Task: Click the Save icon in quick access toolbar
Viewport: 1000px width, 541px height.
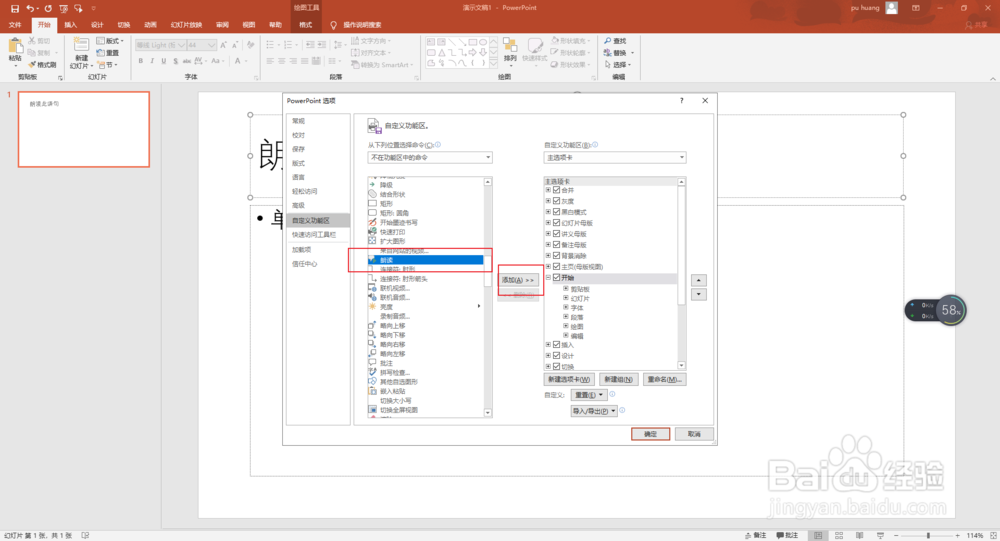Action: pyautogui.click(x=15, y=8)
